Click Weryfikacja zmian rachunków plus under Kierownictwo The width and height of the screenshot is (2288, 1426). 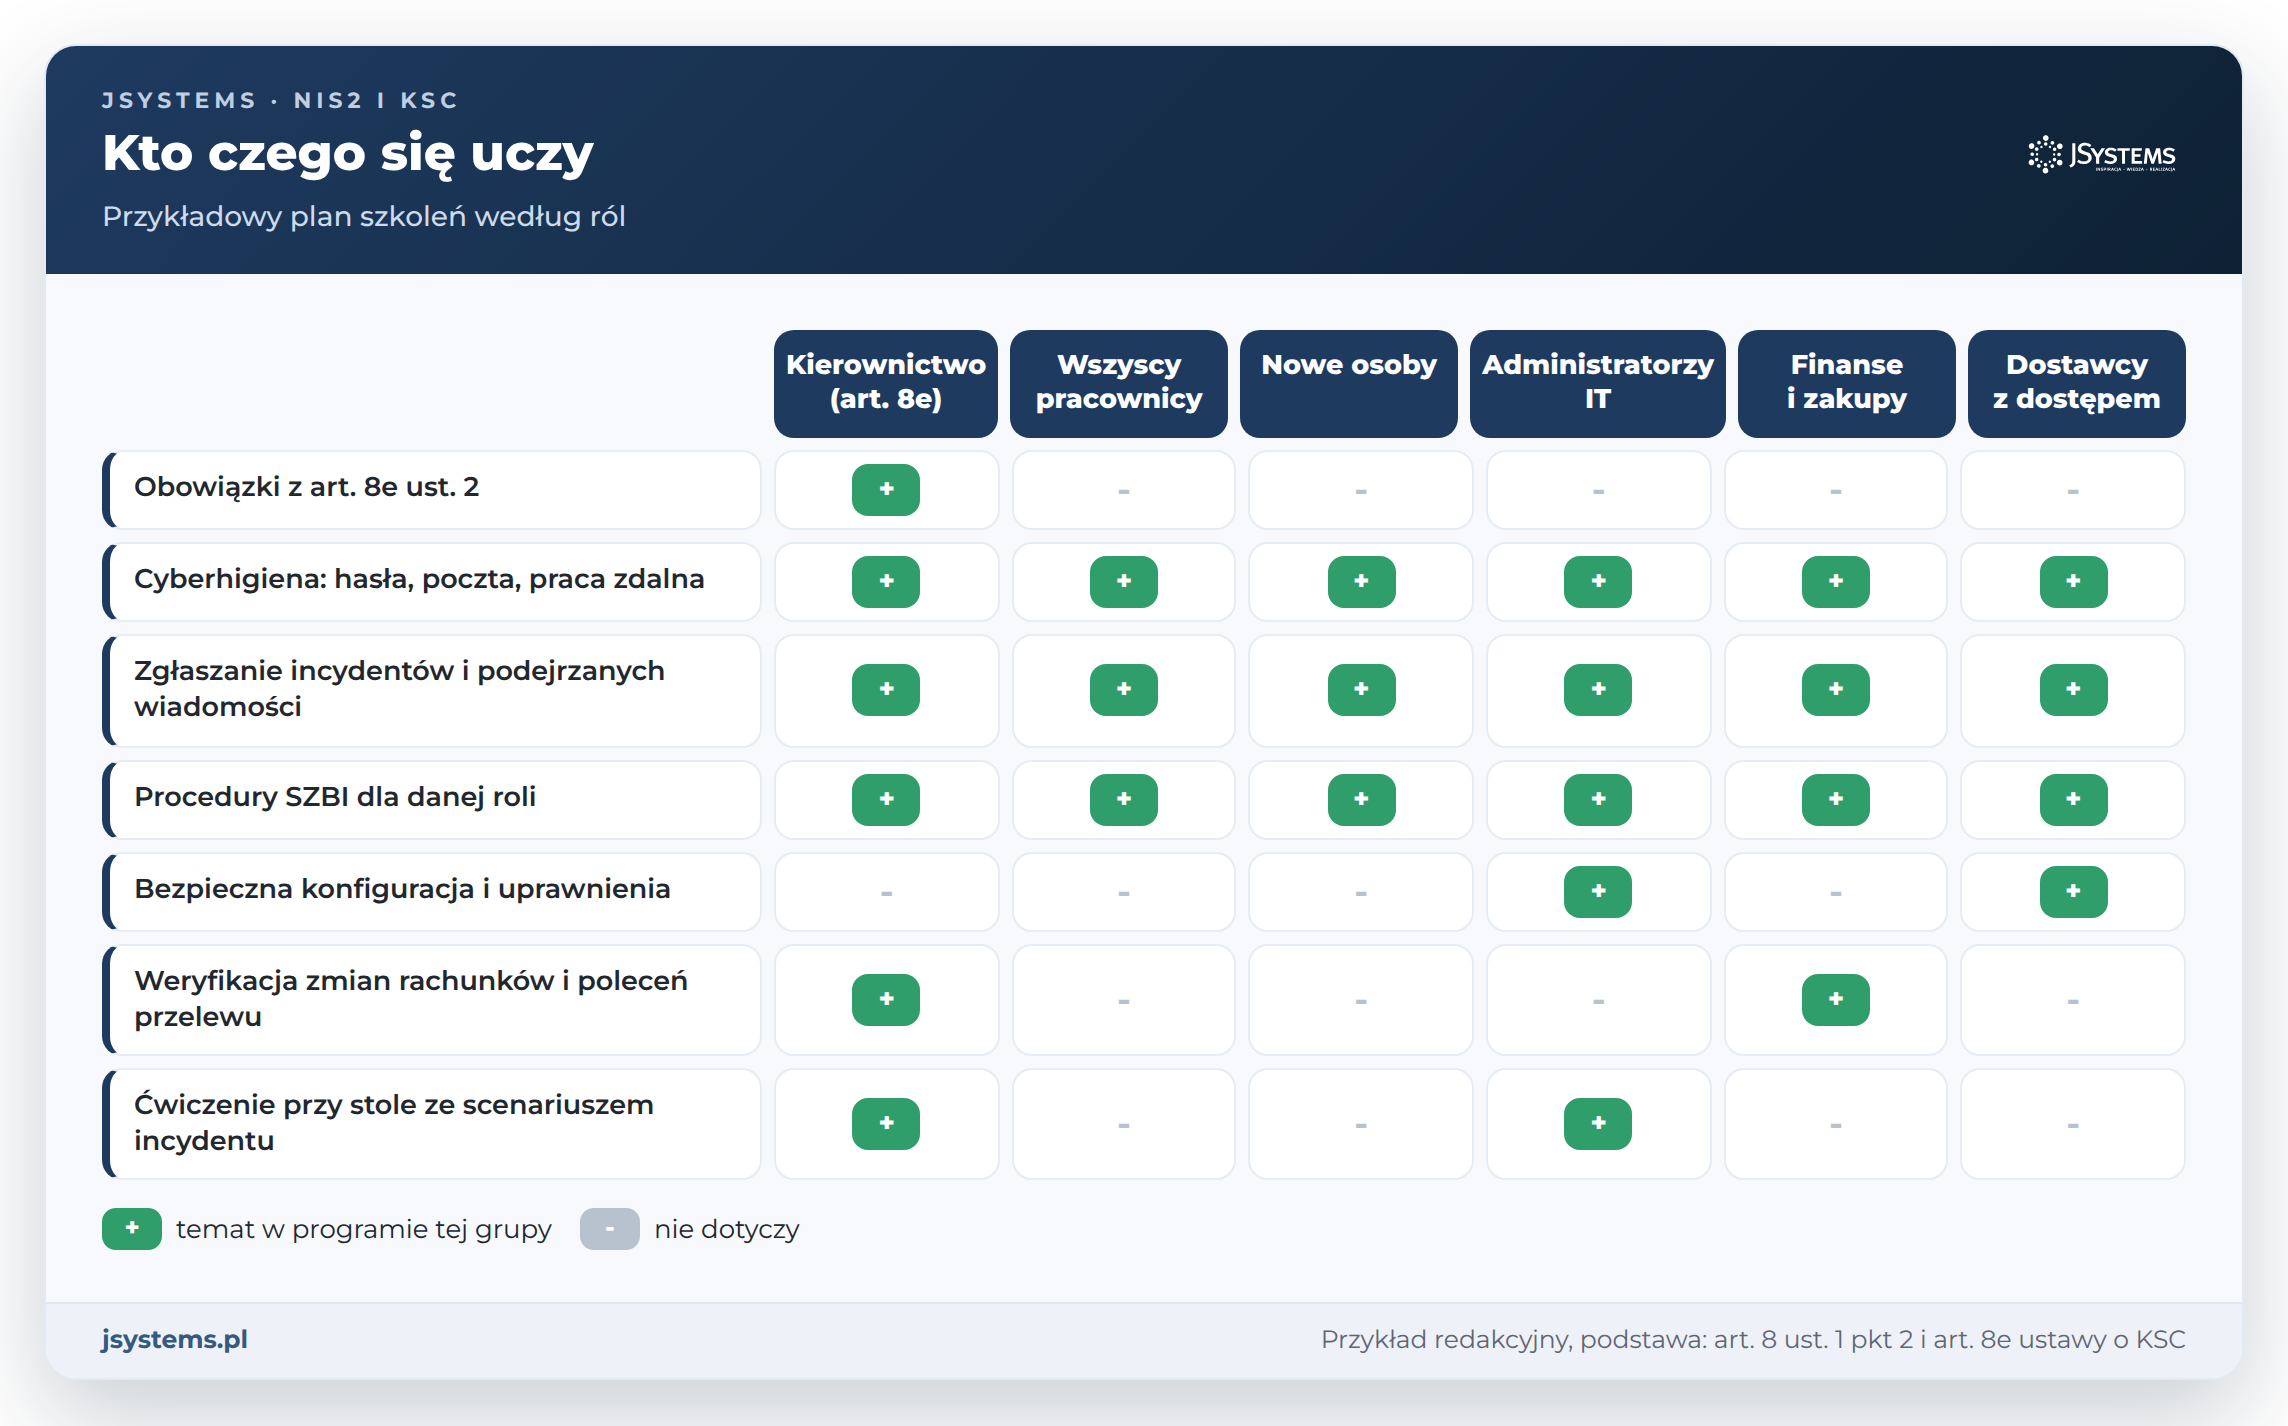[x=886, y=1000]
